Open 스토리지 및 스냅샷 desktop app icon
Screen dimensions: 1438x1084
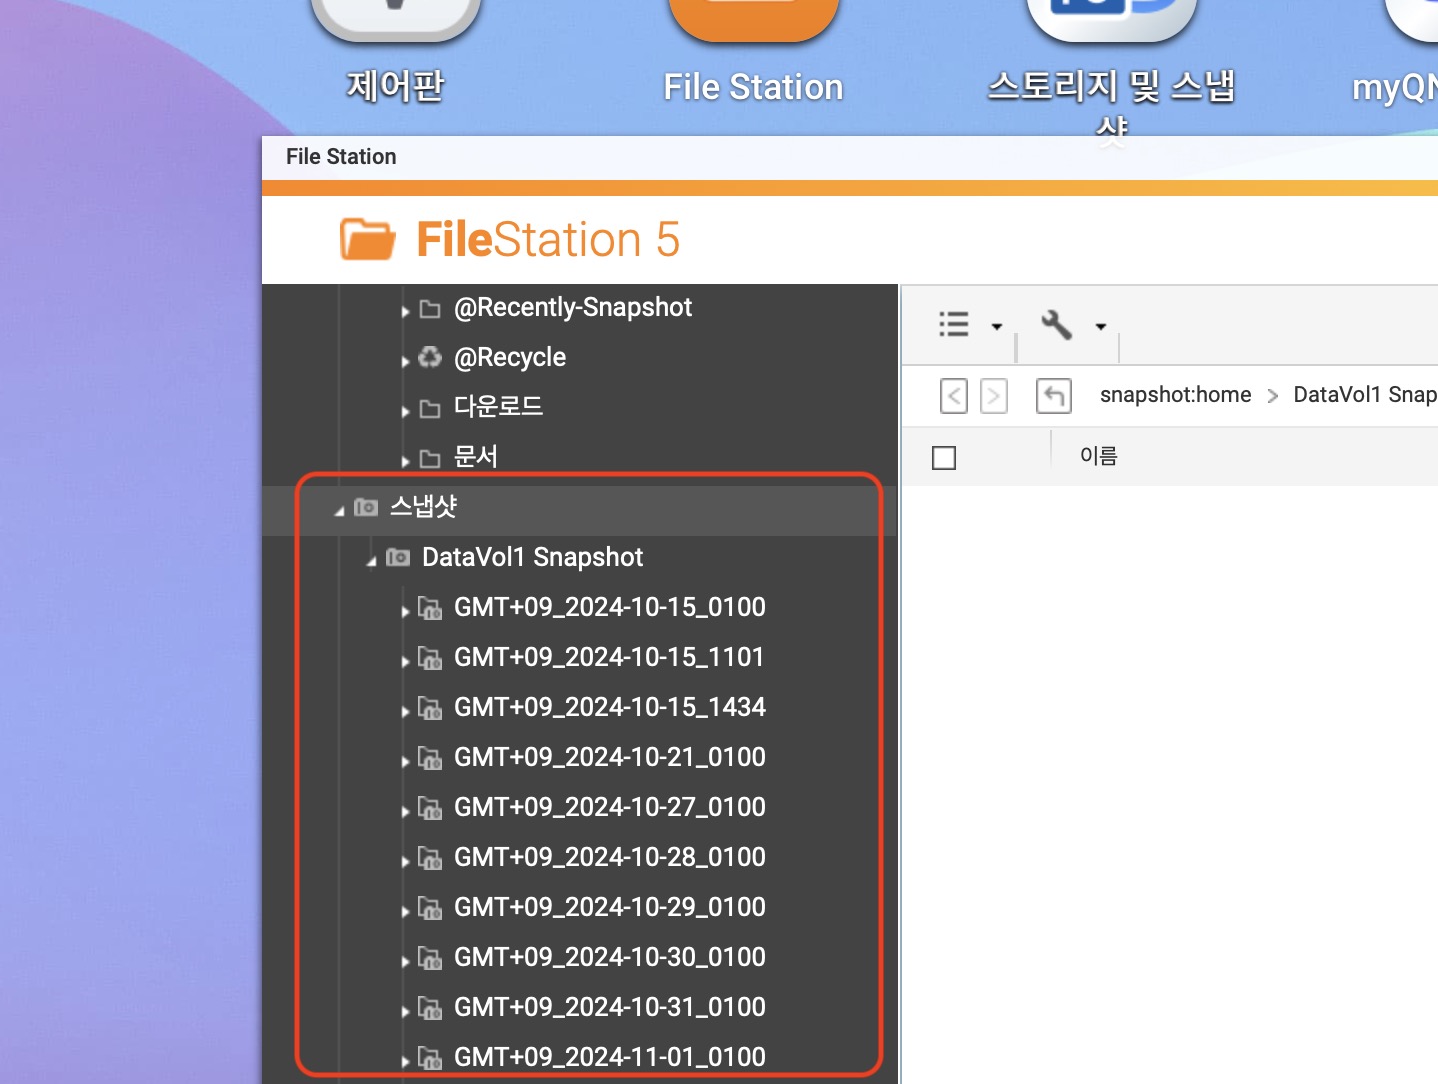click(1111, 22)
